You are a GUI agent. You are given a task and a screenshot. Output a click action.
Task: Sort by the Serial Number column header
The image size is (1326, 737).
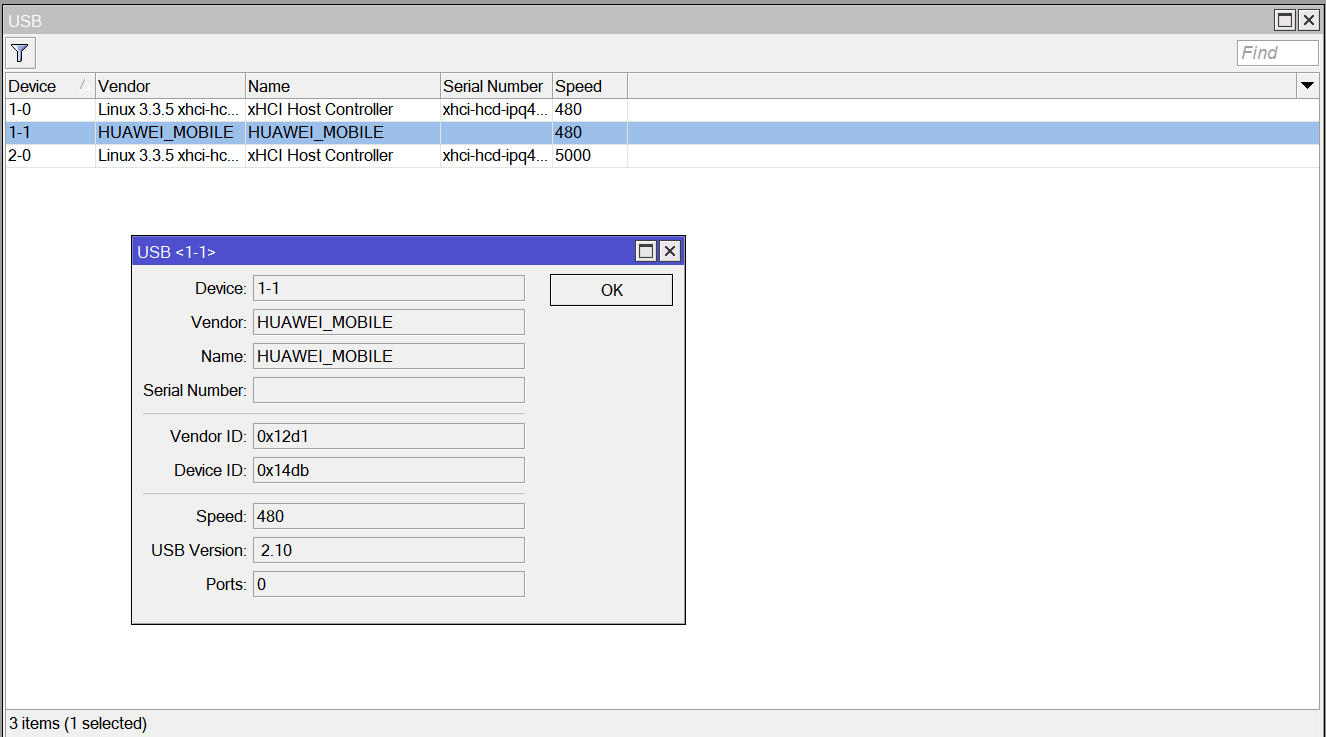496,86
